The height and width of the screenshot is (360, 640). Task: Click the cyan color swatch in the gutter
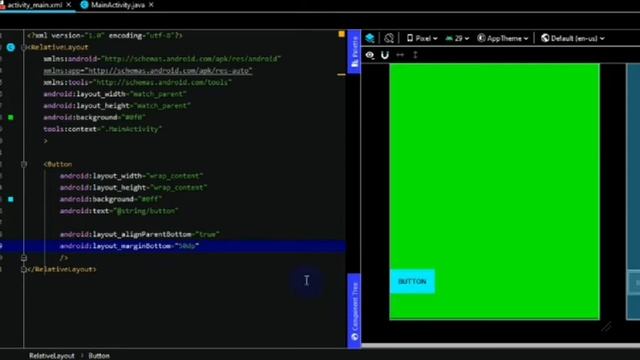click(x=11, y=199)
